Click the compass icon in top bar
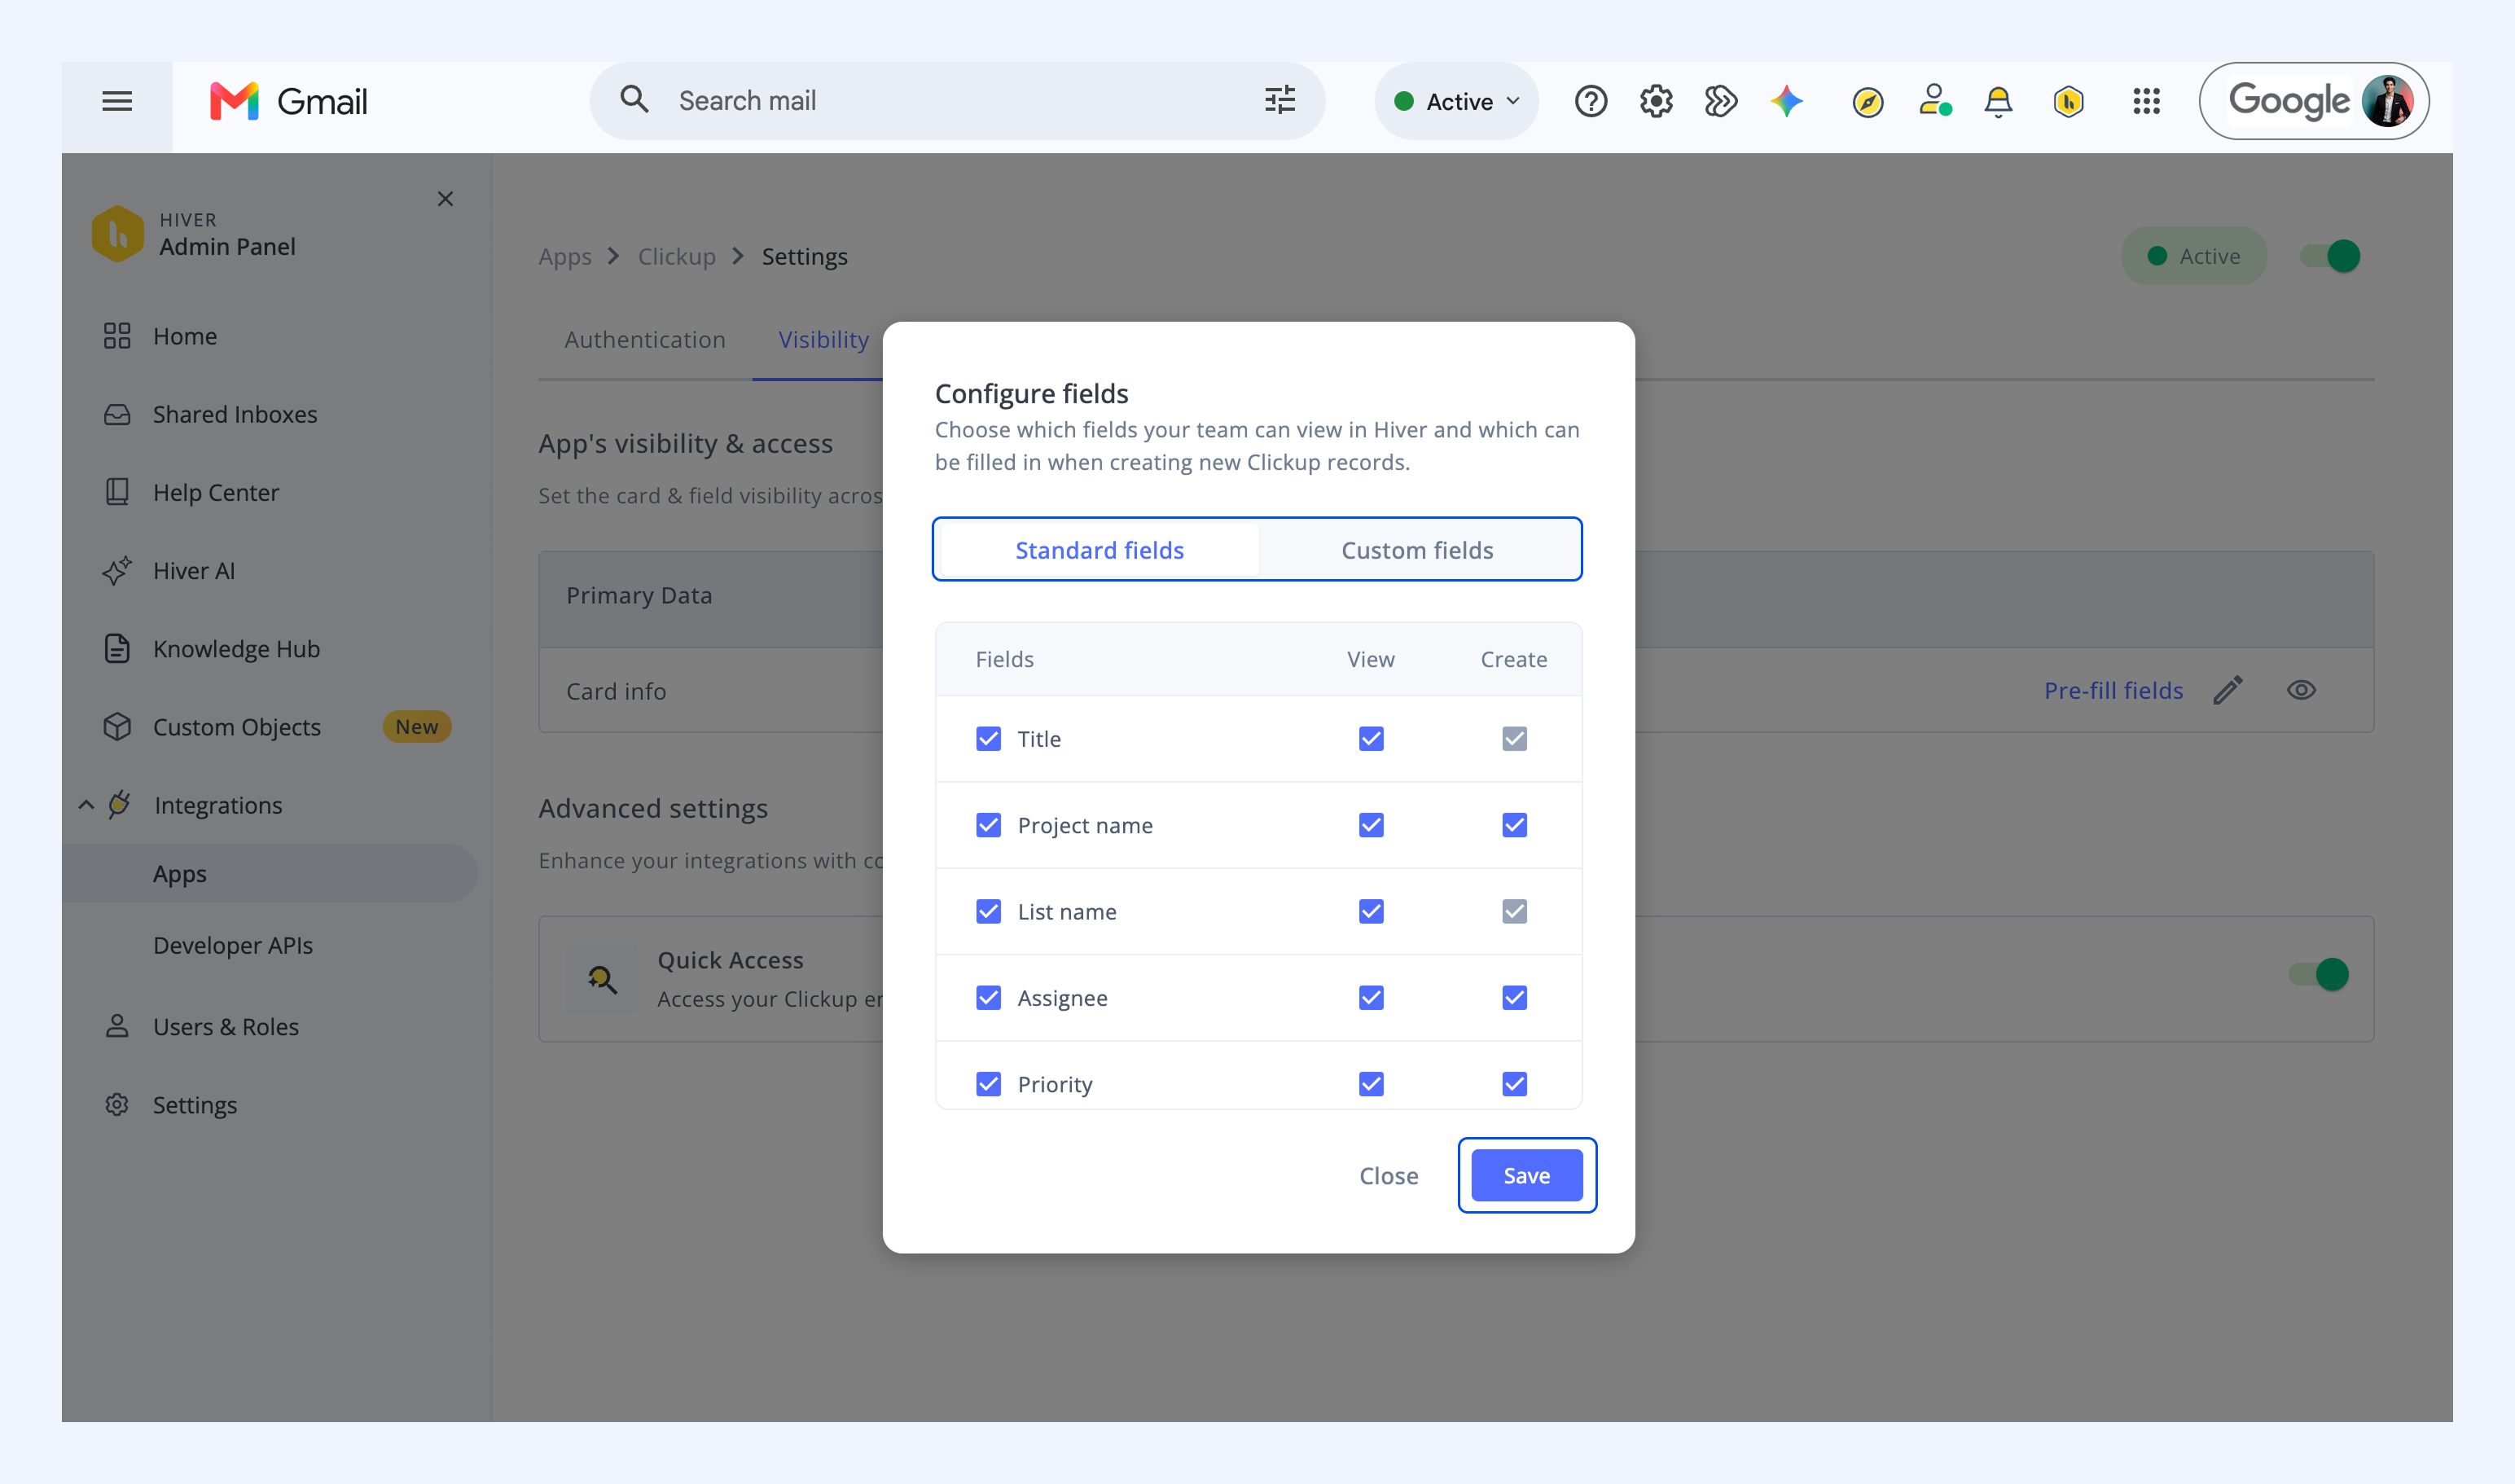 [1867, 102]
